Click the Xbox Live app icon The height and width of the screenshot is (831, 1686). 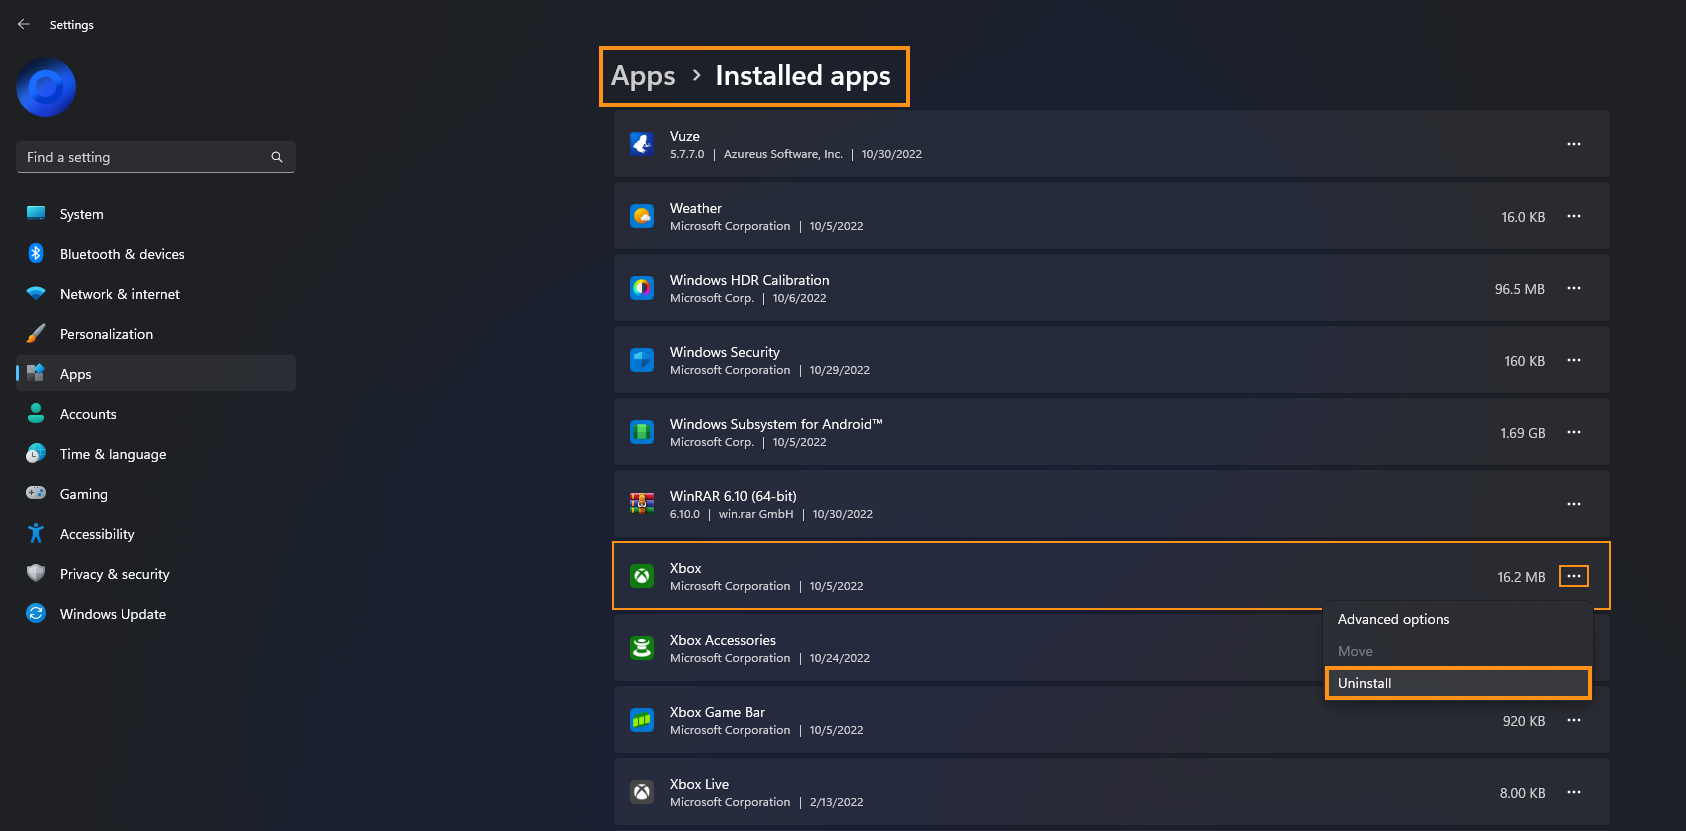(x=642, y=792)
